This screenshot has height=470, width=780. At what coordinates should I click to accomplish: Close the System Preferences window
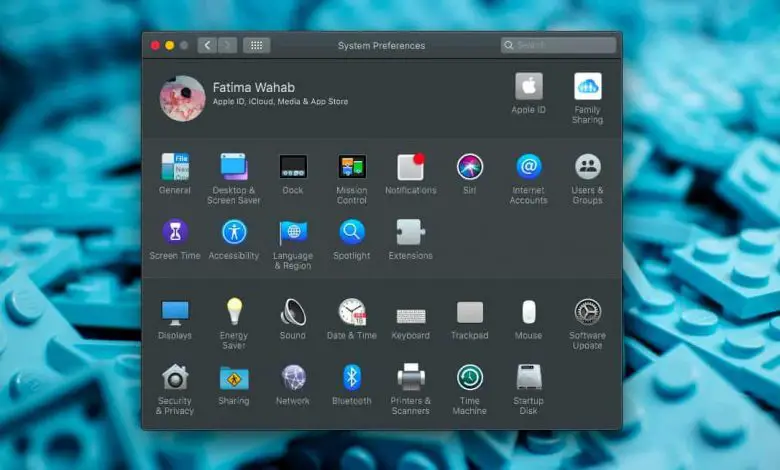[x=155, y=46]
